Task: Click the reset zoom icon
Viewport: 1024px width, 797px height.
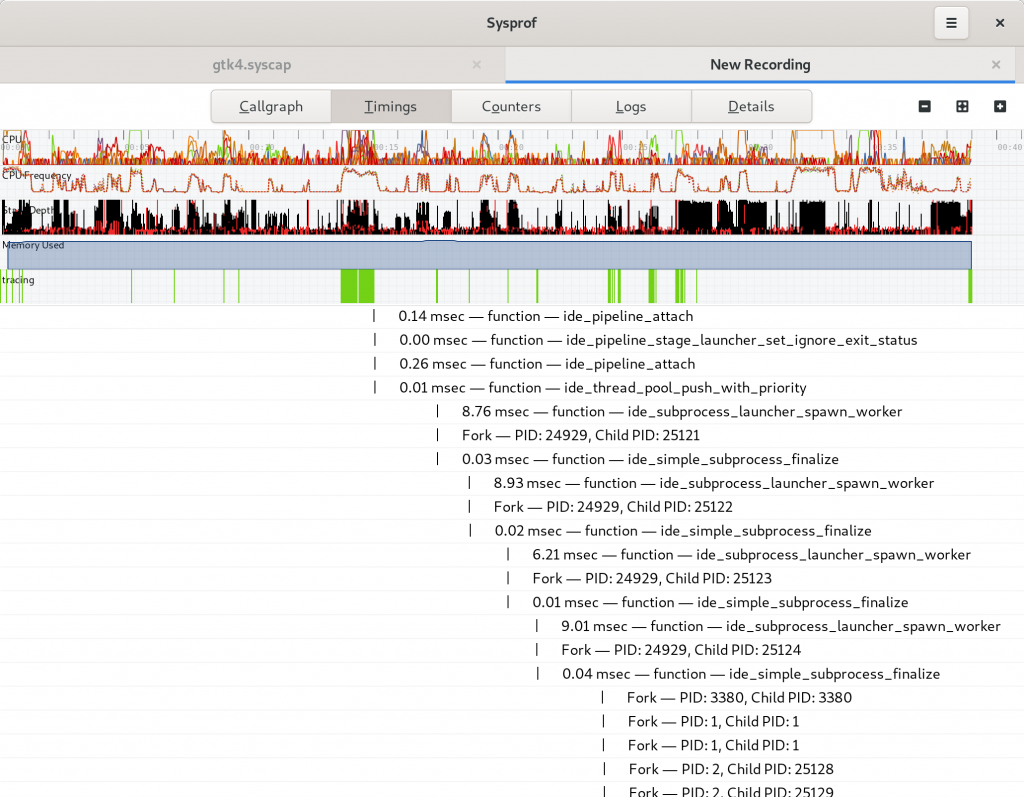Action: [962, 106]
